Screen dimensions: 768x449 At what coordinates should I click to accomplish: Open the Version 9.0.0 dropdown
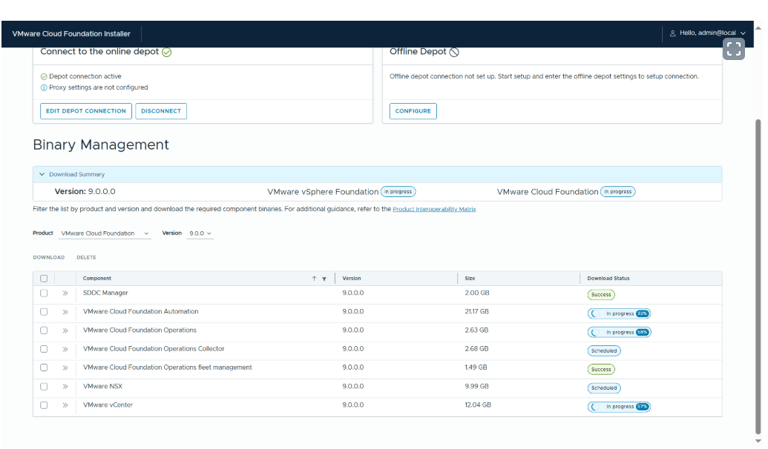click(x=200, y=234)
